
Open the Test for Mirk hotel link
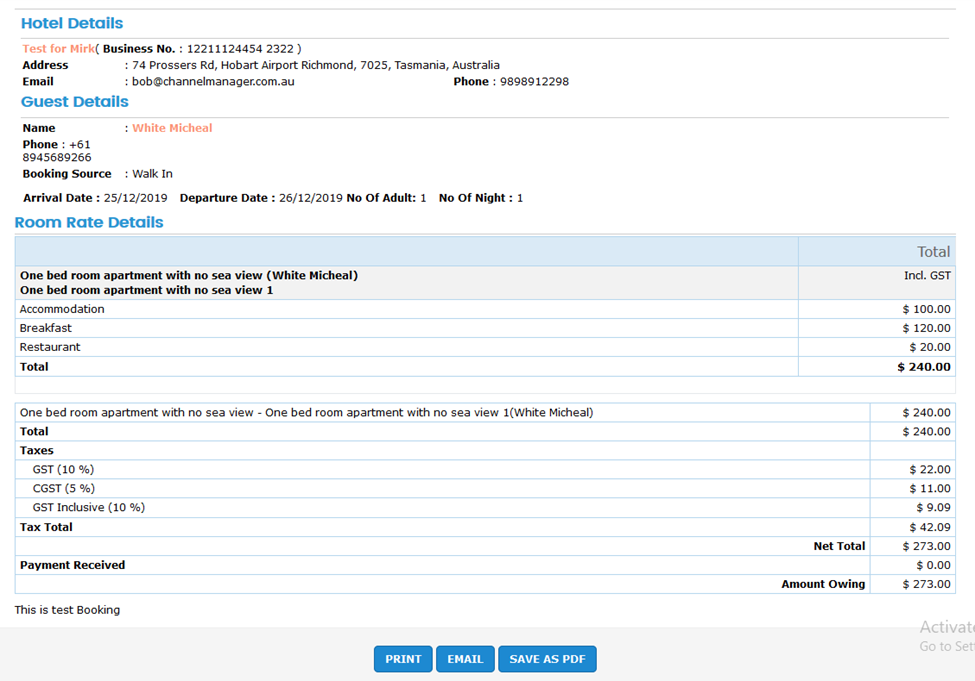pyautogui.click(x=58, y=49)
